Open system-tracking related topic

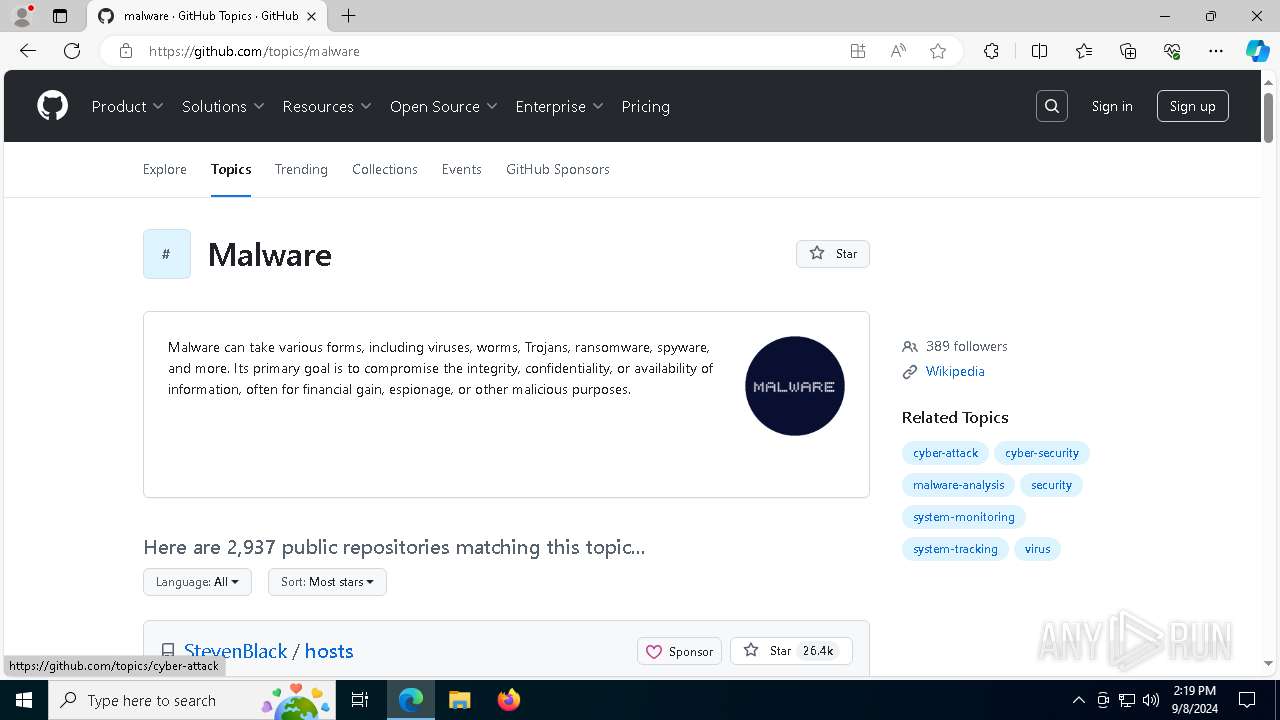pos(955,549)
